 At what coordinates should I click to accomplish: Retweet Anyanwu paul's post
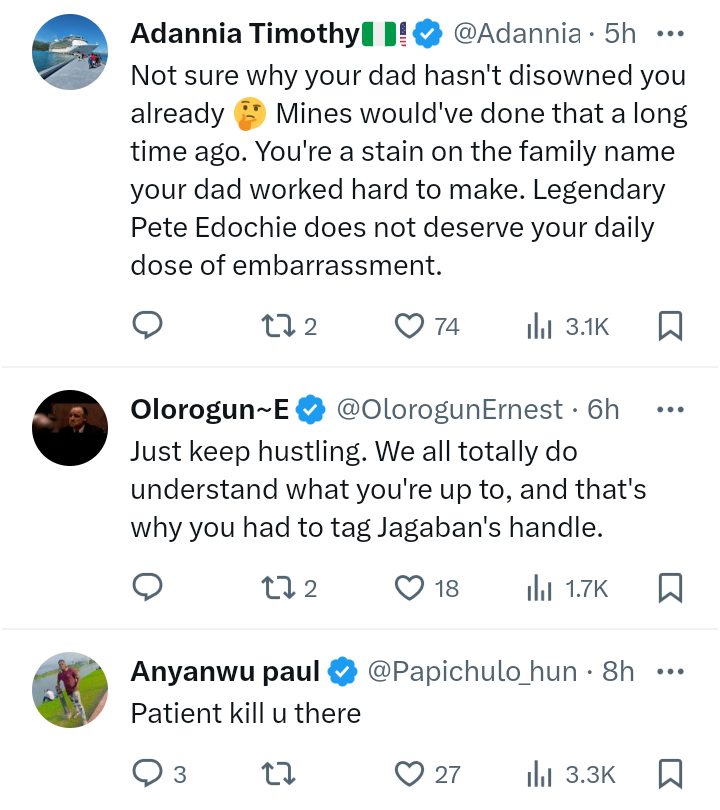(275, 773)
